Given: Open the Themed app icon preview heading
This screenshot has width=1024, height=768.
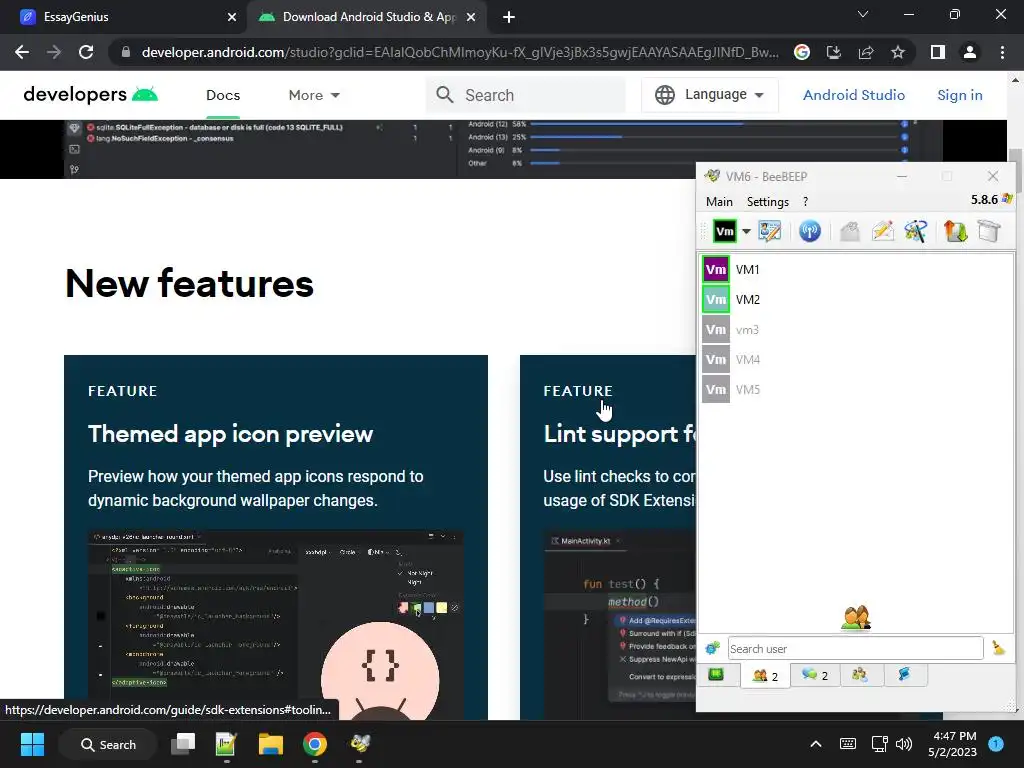Looking at the screenshot, I should 231,434.
